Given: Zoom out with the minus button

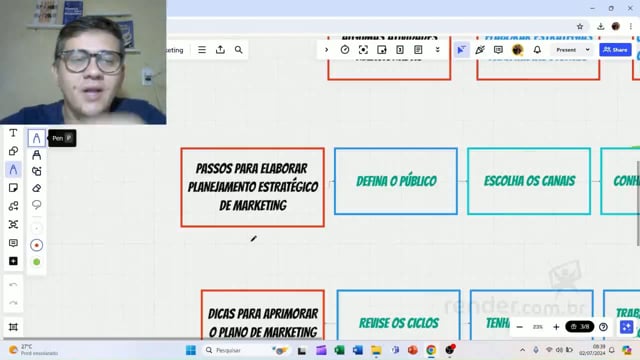Looking at the screenshot, I should pyautogui.click(x=520, y=327).
